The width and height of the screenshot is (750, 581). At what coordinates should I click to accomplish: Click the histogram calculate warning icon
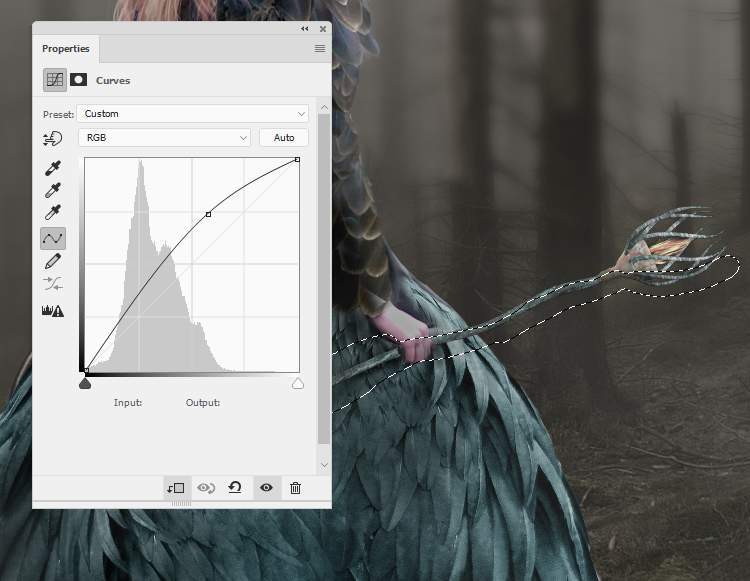(x=53, y=311)
